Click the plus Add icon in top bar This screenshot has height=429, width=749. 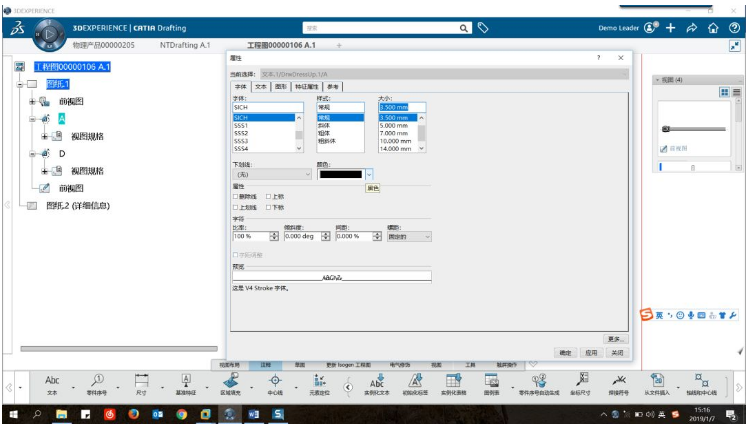671,28
